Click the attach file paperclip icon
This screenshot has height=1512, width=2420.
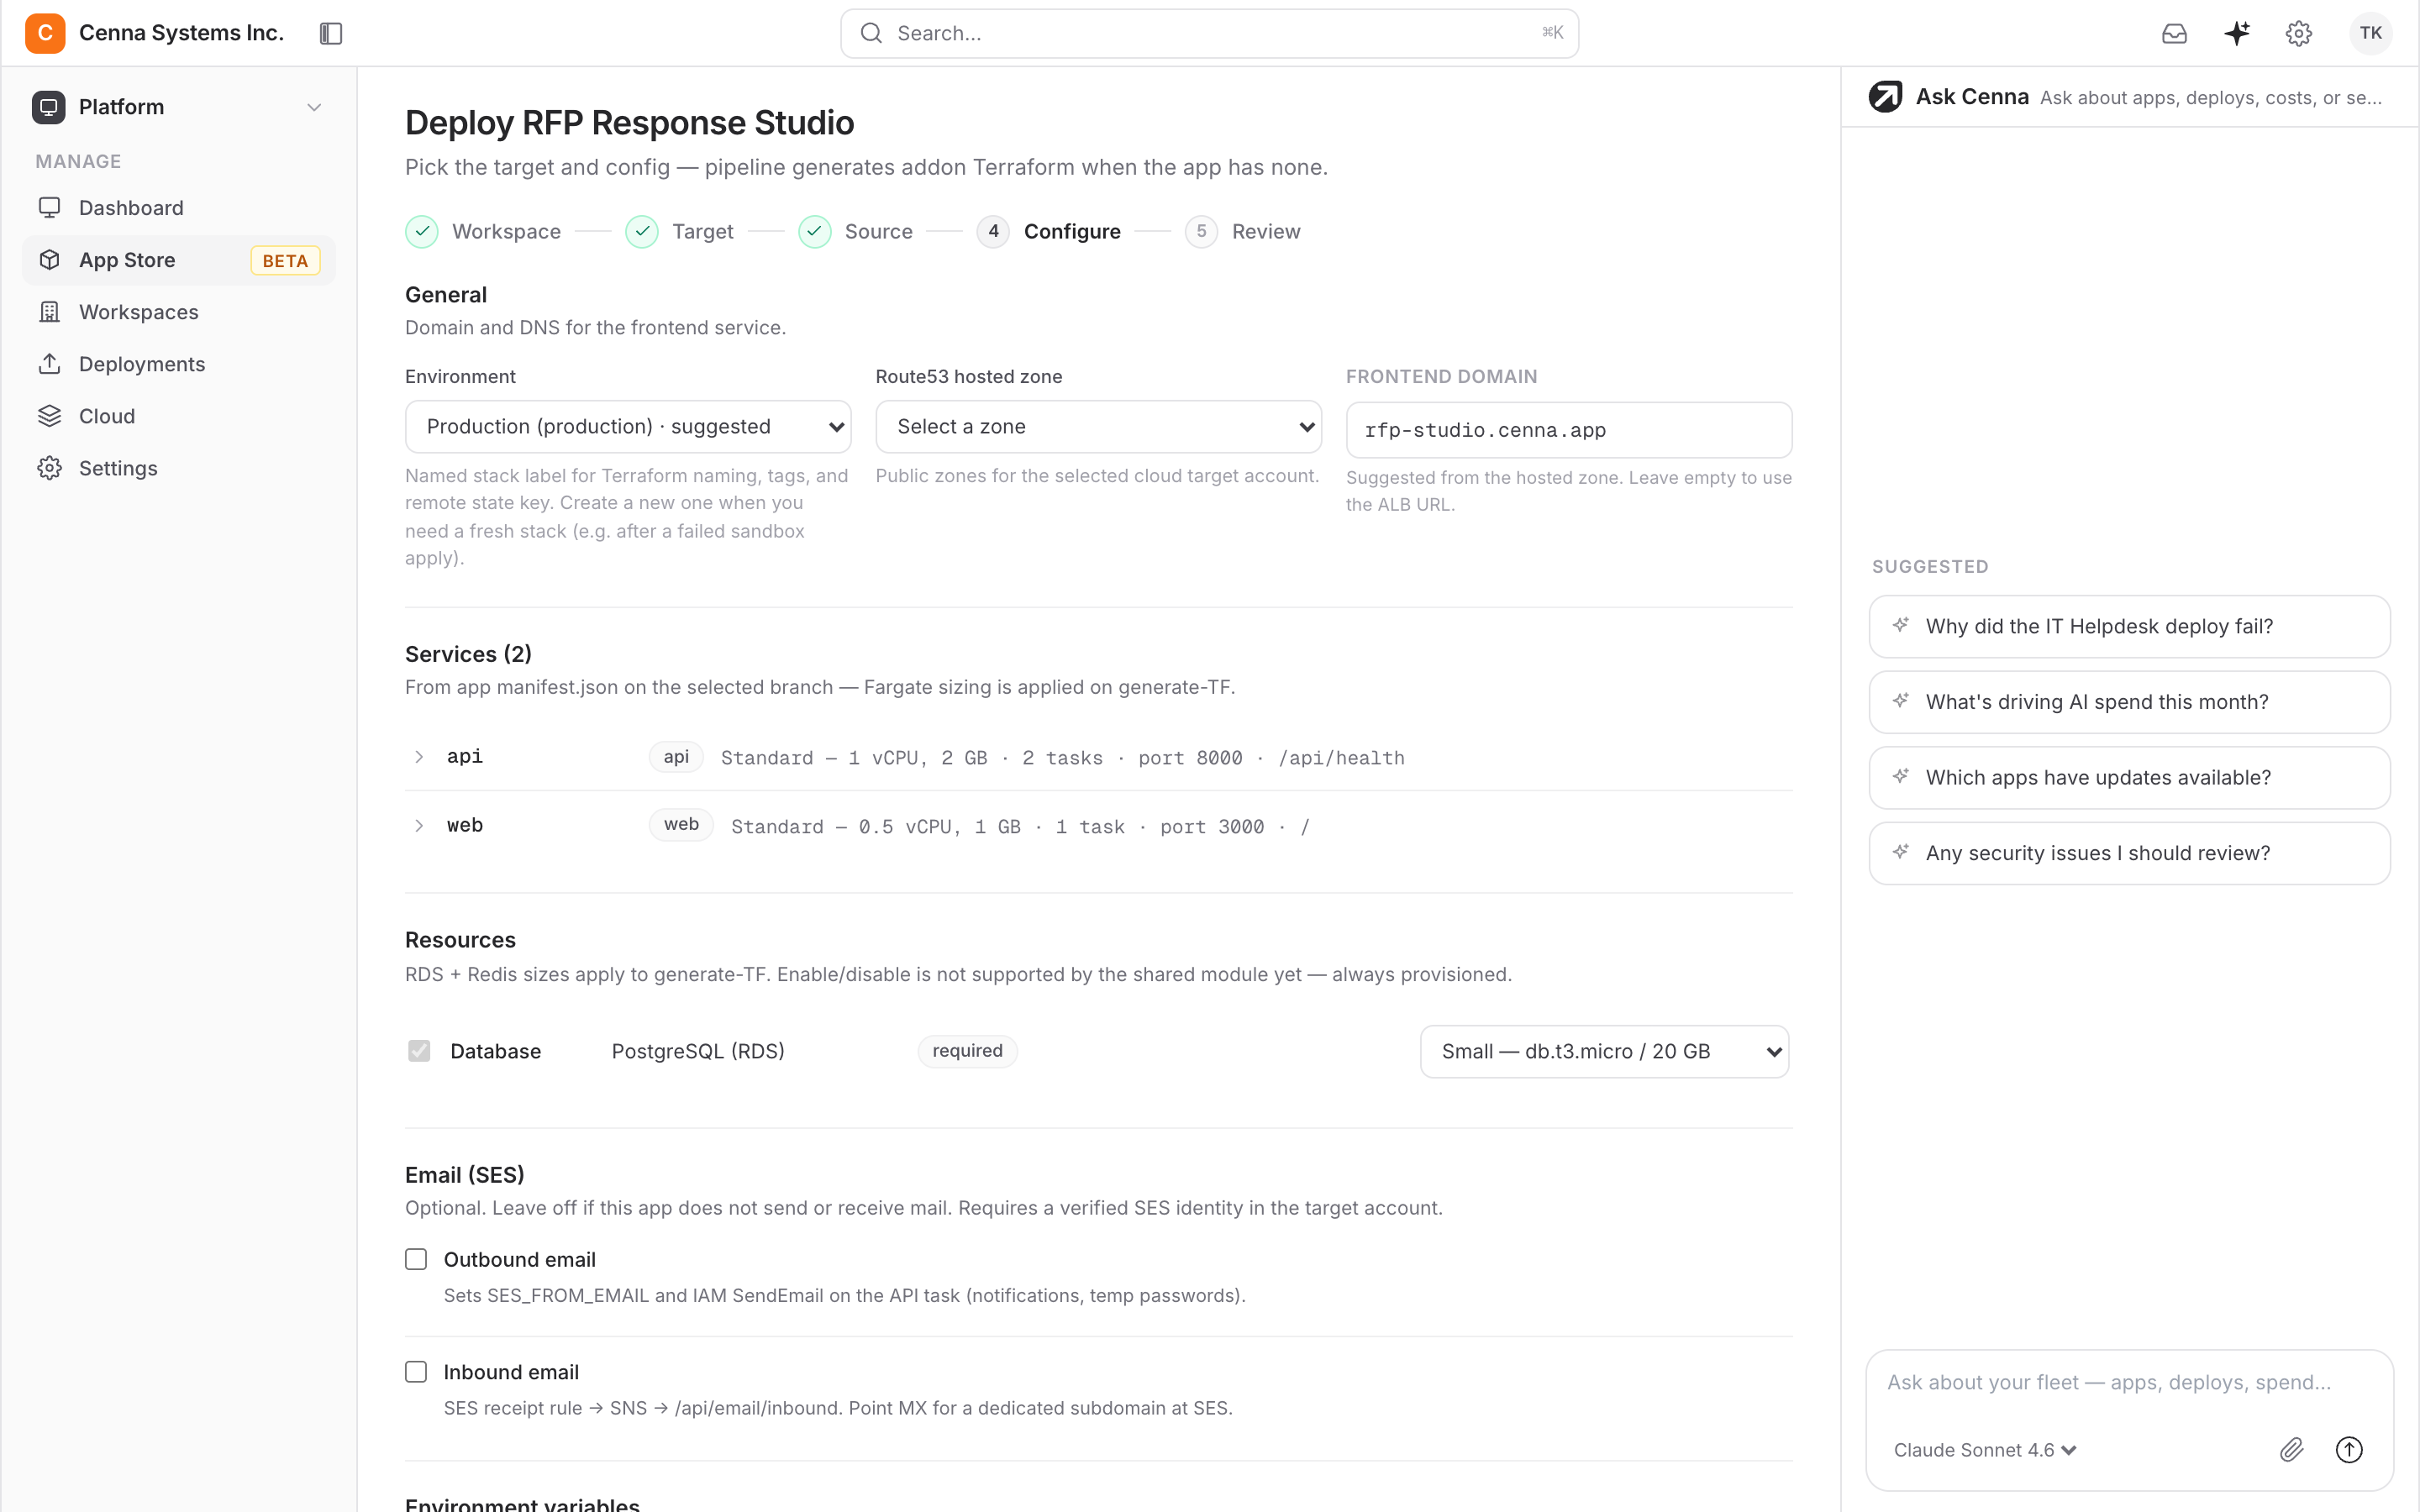pyautogui.click(x=2292, y=1449)
